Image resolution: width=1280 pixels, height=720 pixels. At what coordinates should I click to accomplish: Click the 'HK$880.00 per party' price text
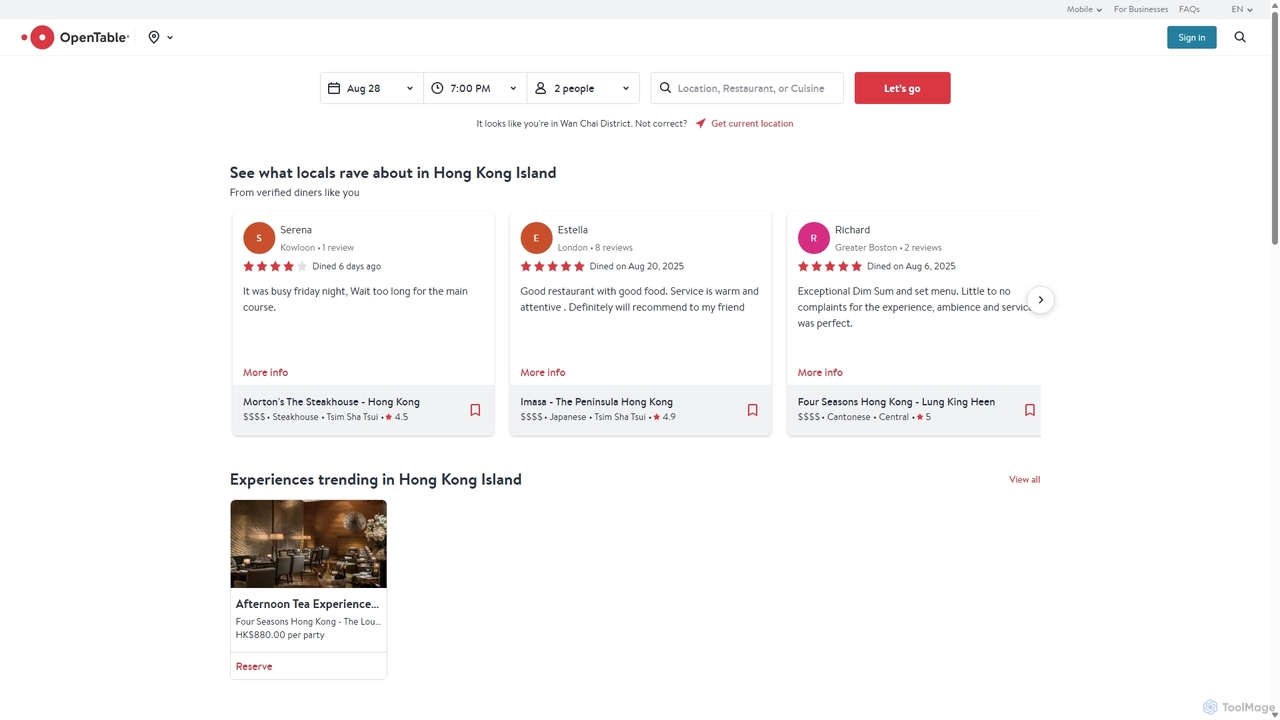pos(280,635)
